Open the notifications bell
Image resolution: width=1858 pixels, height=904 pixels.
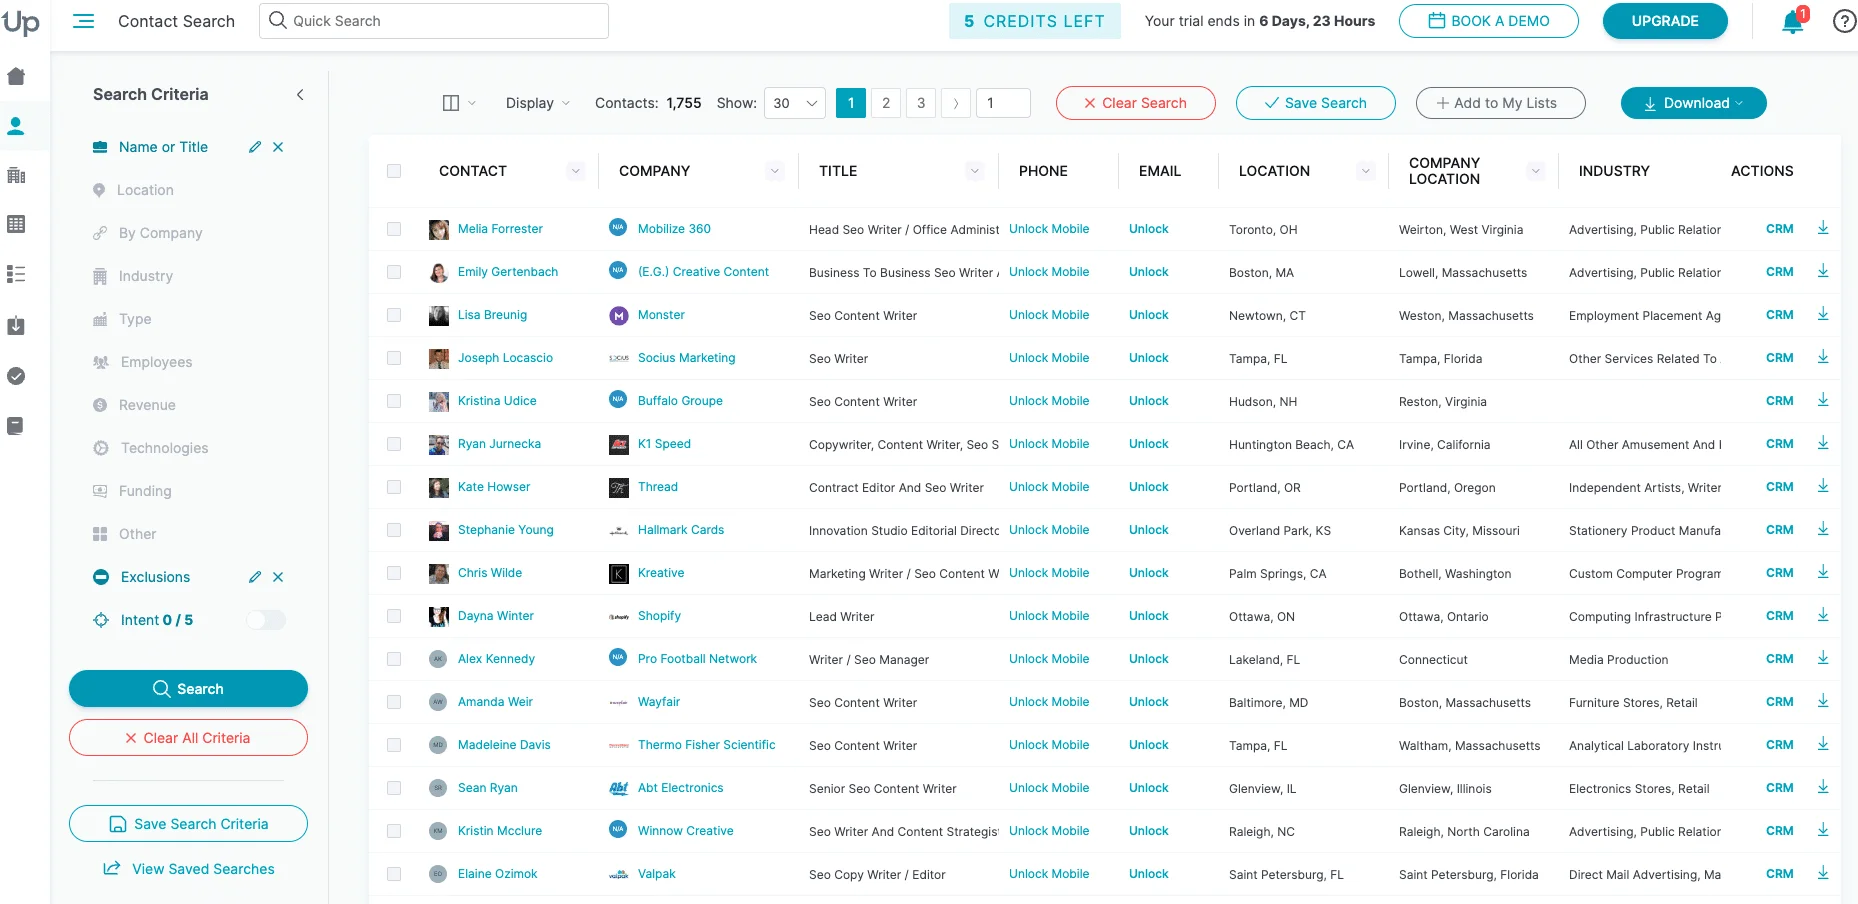pos(1793,22)
